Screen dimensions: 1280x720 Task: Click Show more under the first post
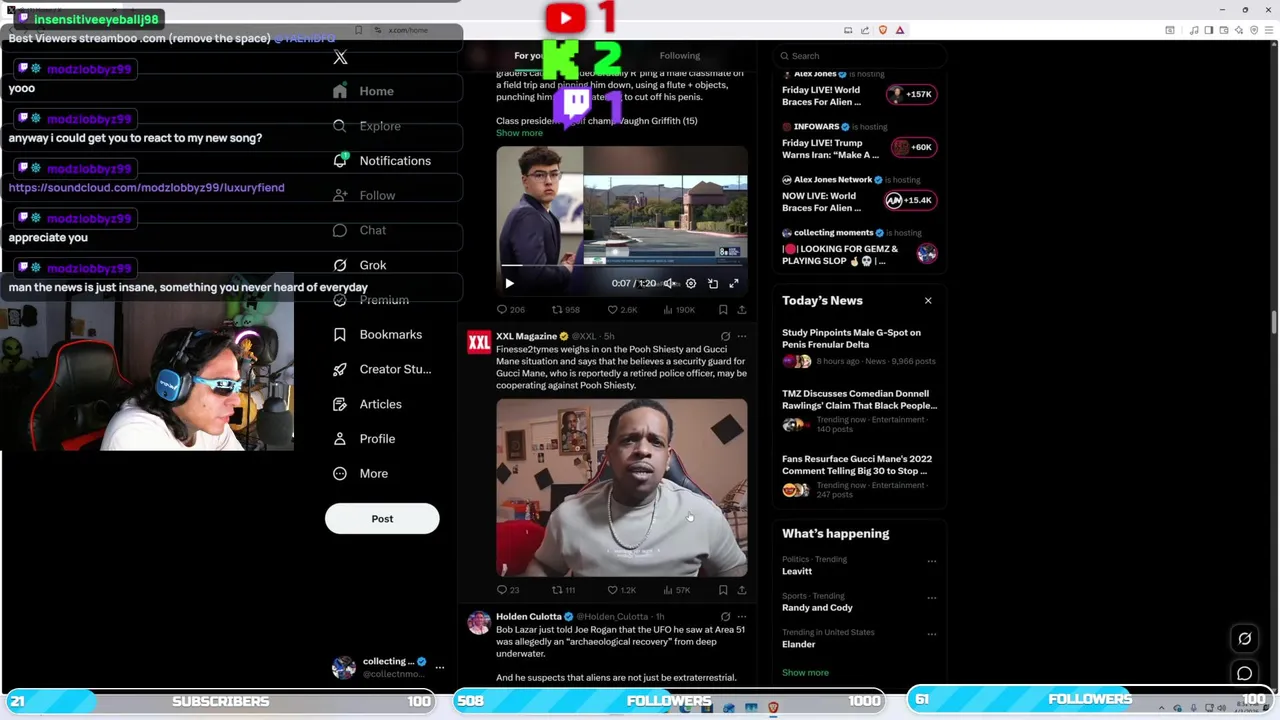tap(519, 133)
